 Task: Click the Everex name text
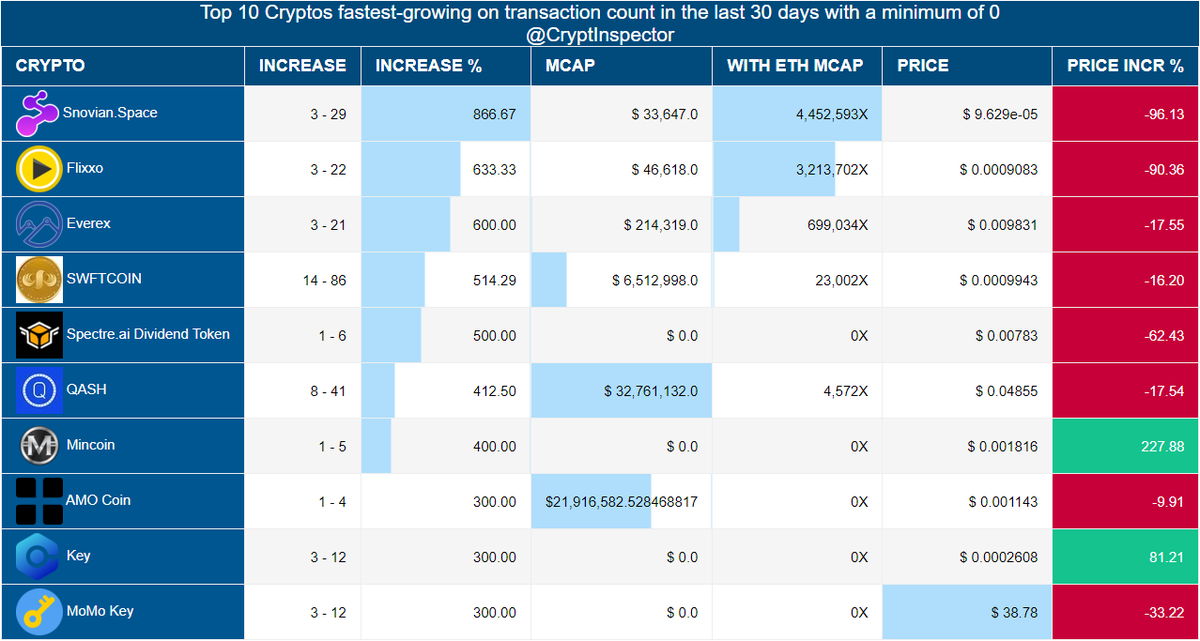(88, 223)
